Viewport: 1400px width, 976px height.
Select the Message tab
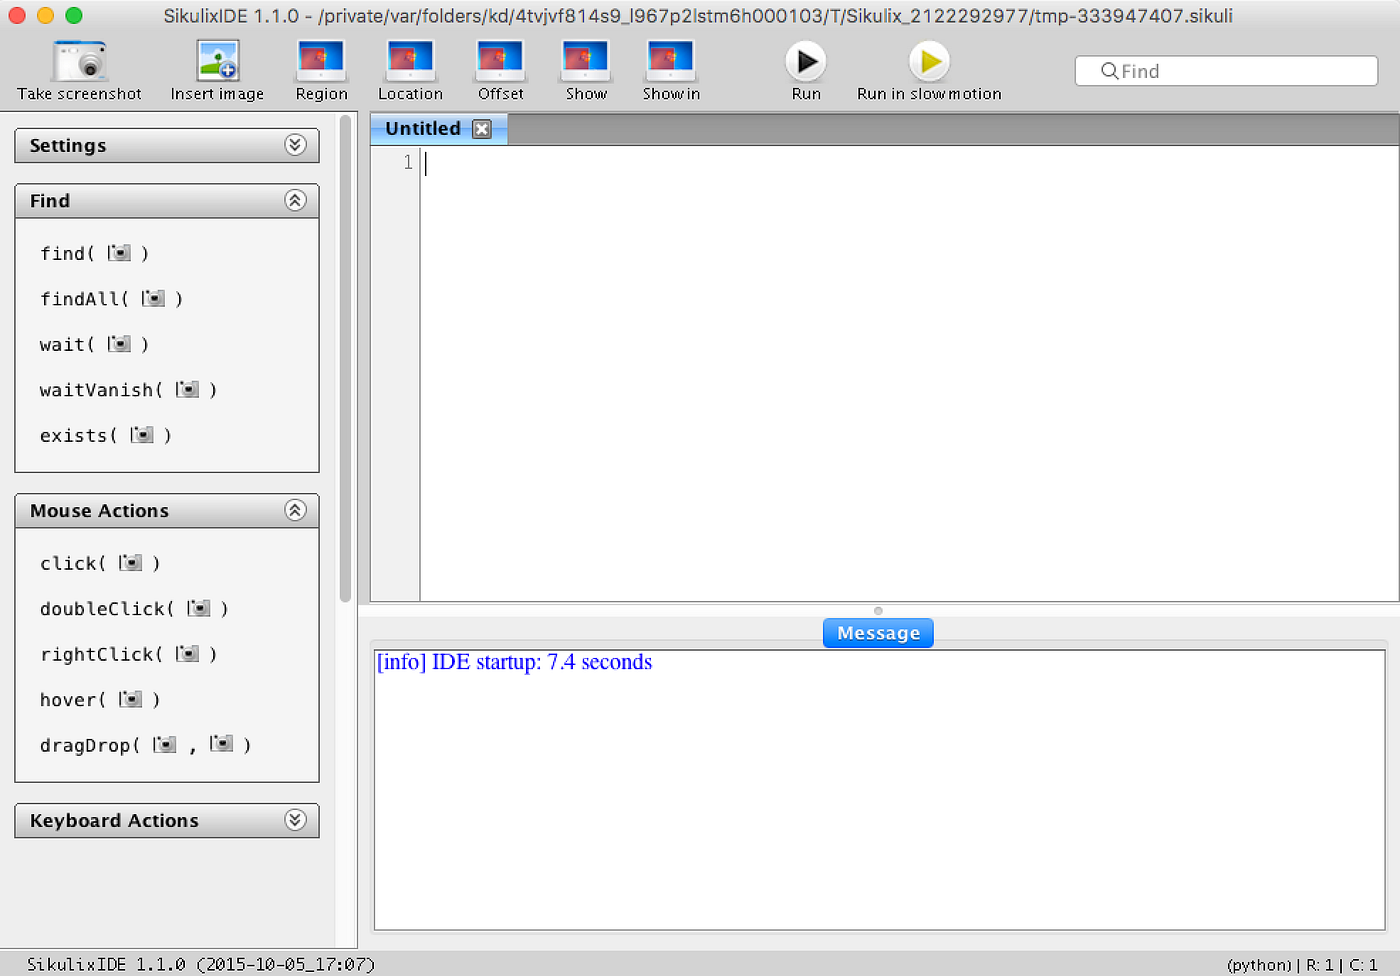click(x=877, y=632)
